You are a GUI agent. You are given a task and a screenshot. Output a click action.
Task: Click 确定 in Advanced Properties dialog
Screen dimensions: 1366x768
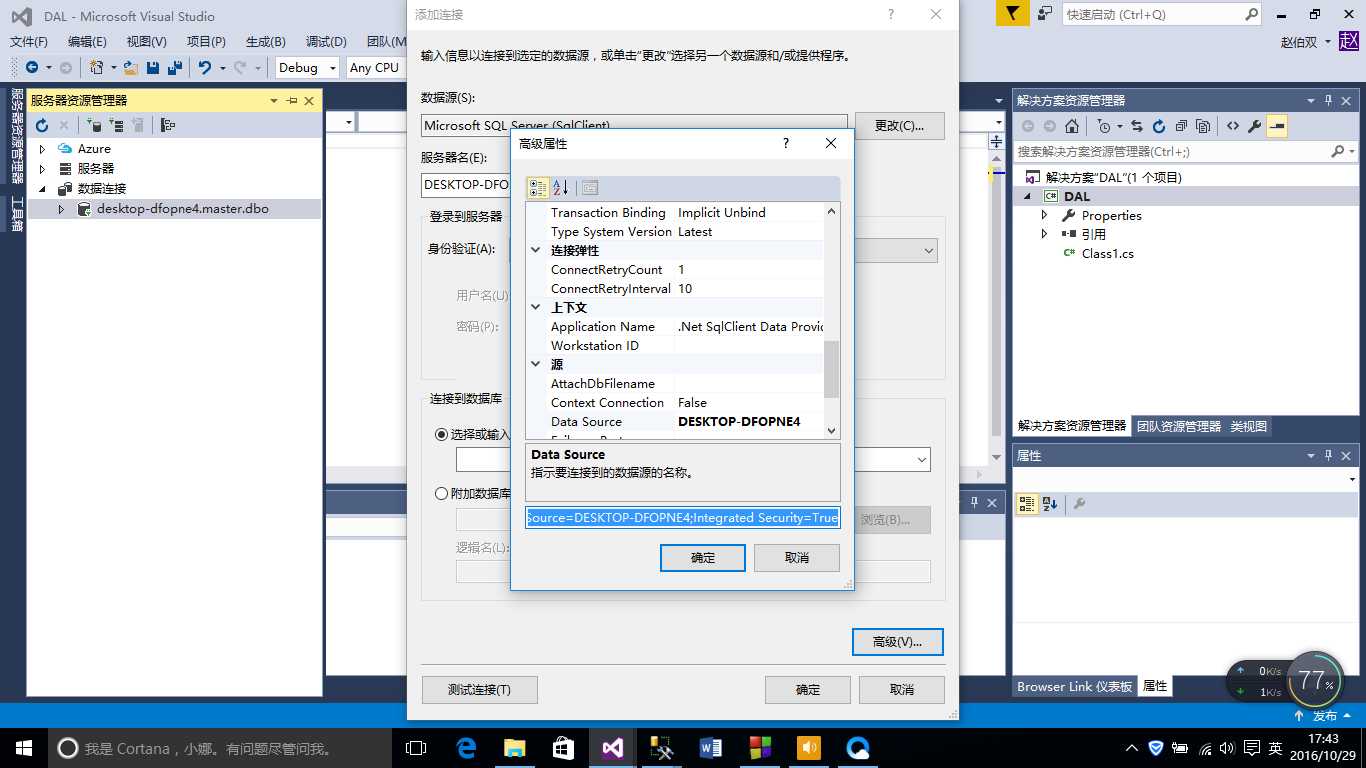tap(703, 558)
